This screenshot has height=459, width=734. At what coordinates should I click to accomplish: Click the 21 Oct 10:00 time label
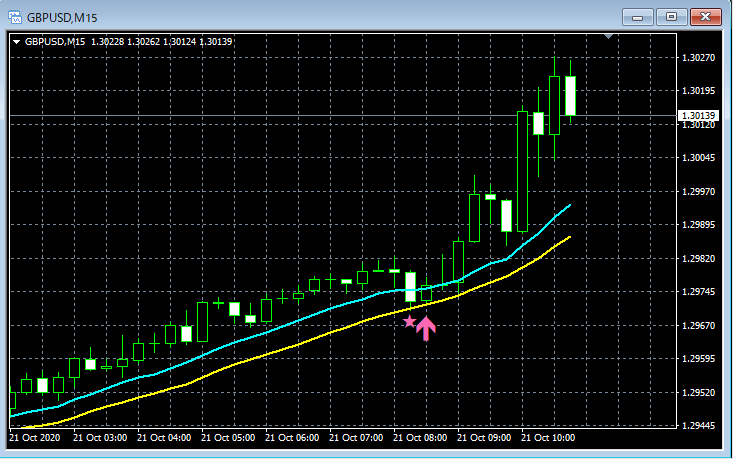[x=548, y=438]
